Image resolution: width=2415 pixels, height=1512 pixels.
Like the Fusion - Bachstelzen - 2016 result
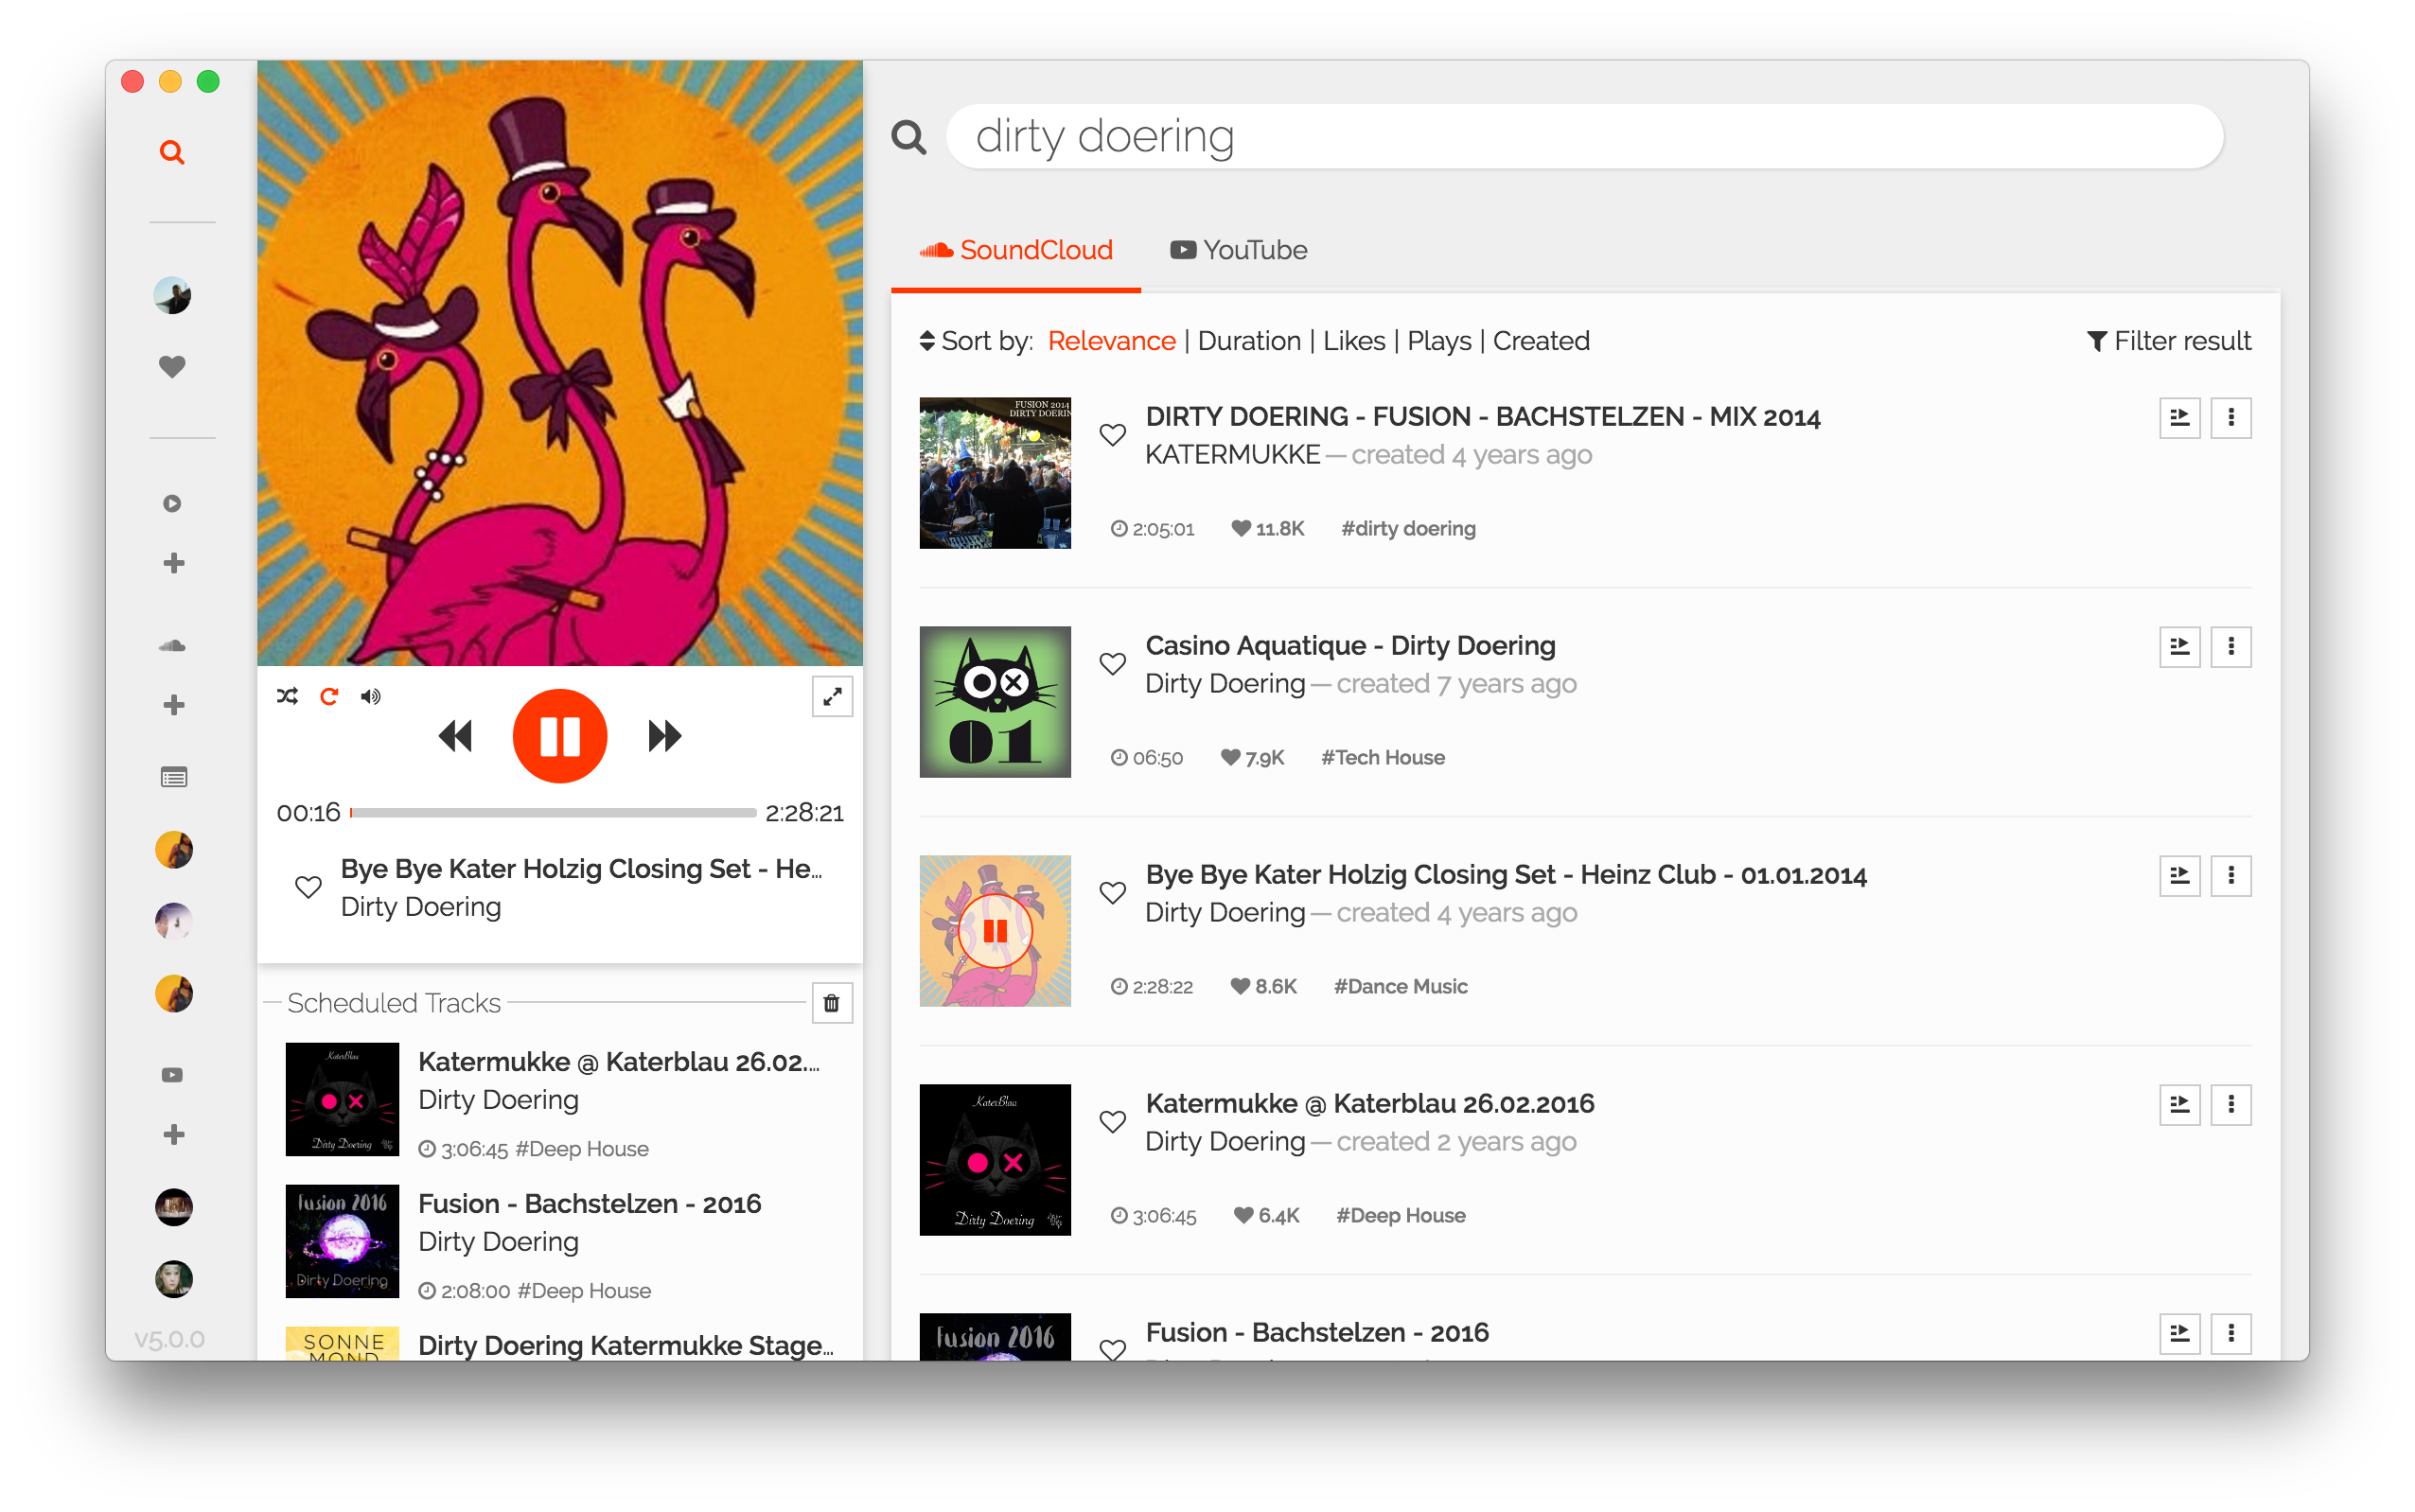tap(1112, 1349)
